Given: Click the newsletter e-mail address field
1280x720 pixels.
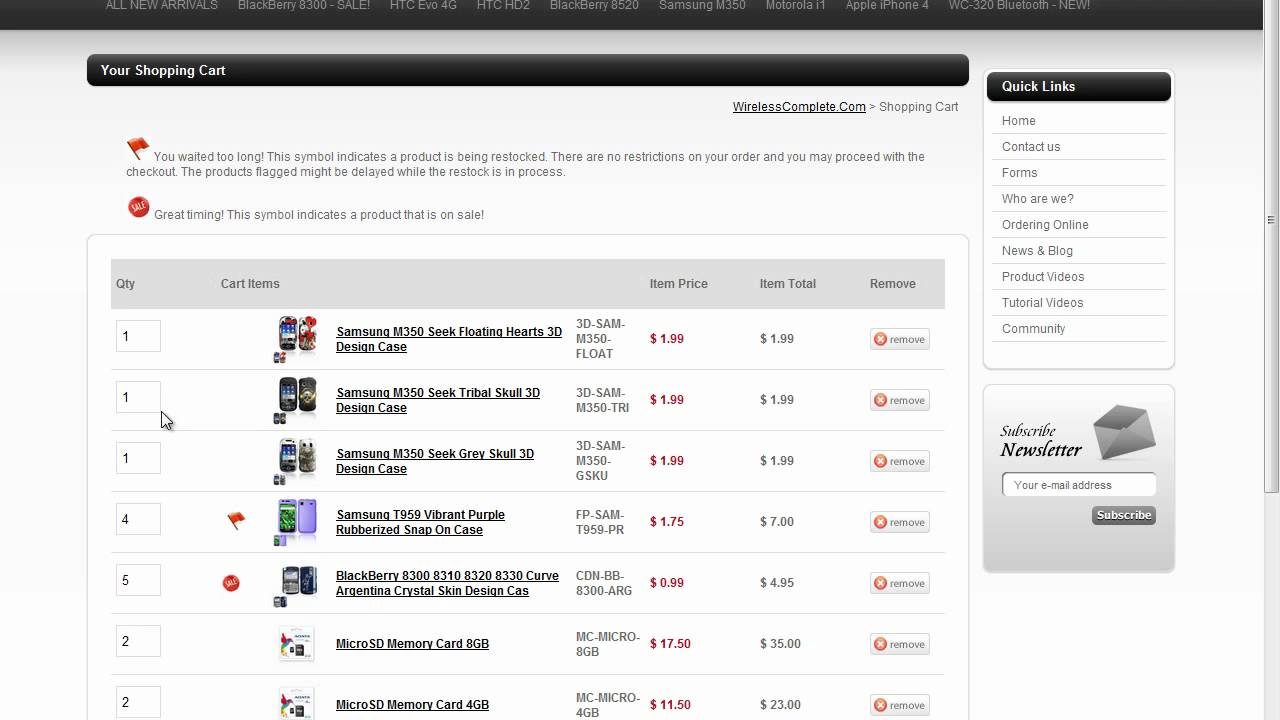Looking at the screenshot, I should 1079,485.
